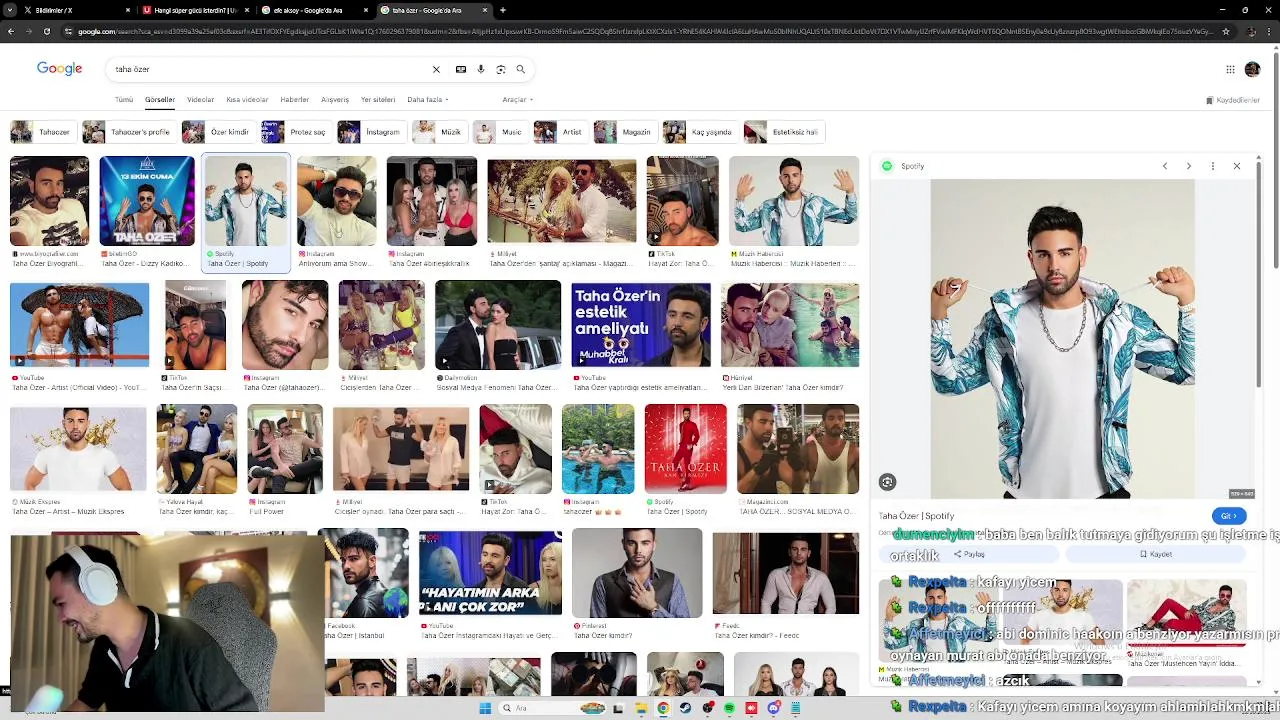This screenshot has width=1280, height=720.
Task: Switch to the efe aksoy Google browser tab
Action: coord(312,10)
